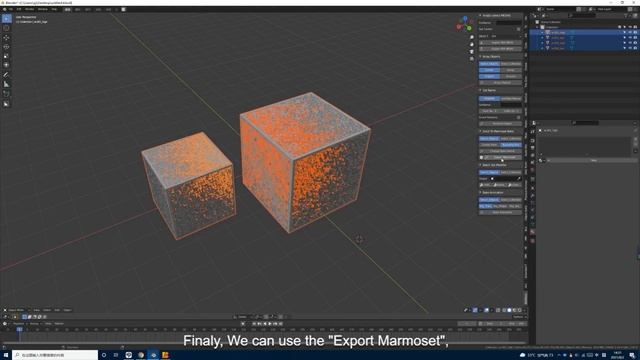Collapse the Array Objects panel

coord(480,56)
